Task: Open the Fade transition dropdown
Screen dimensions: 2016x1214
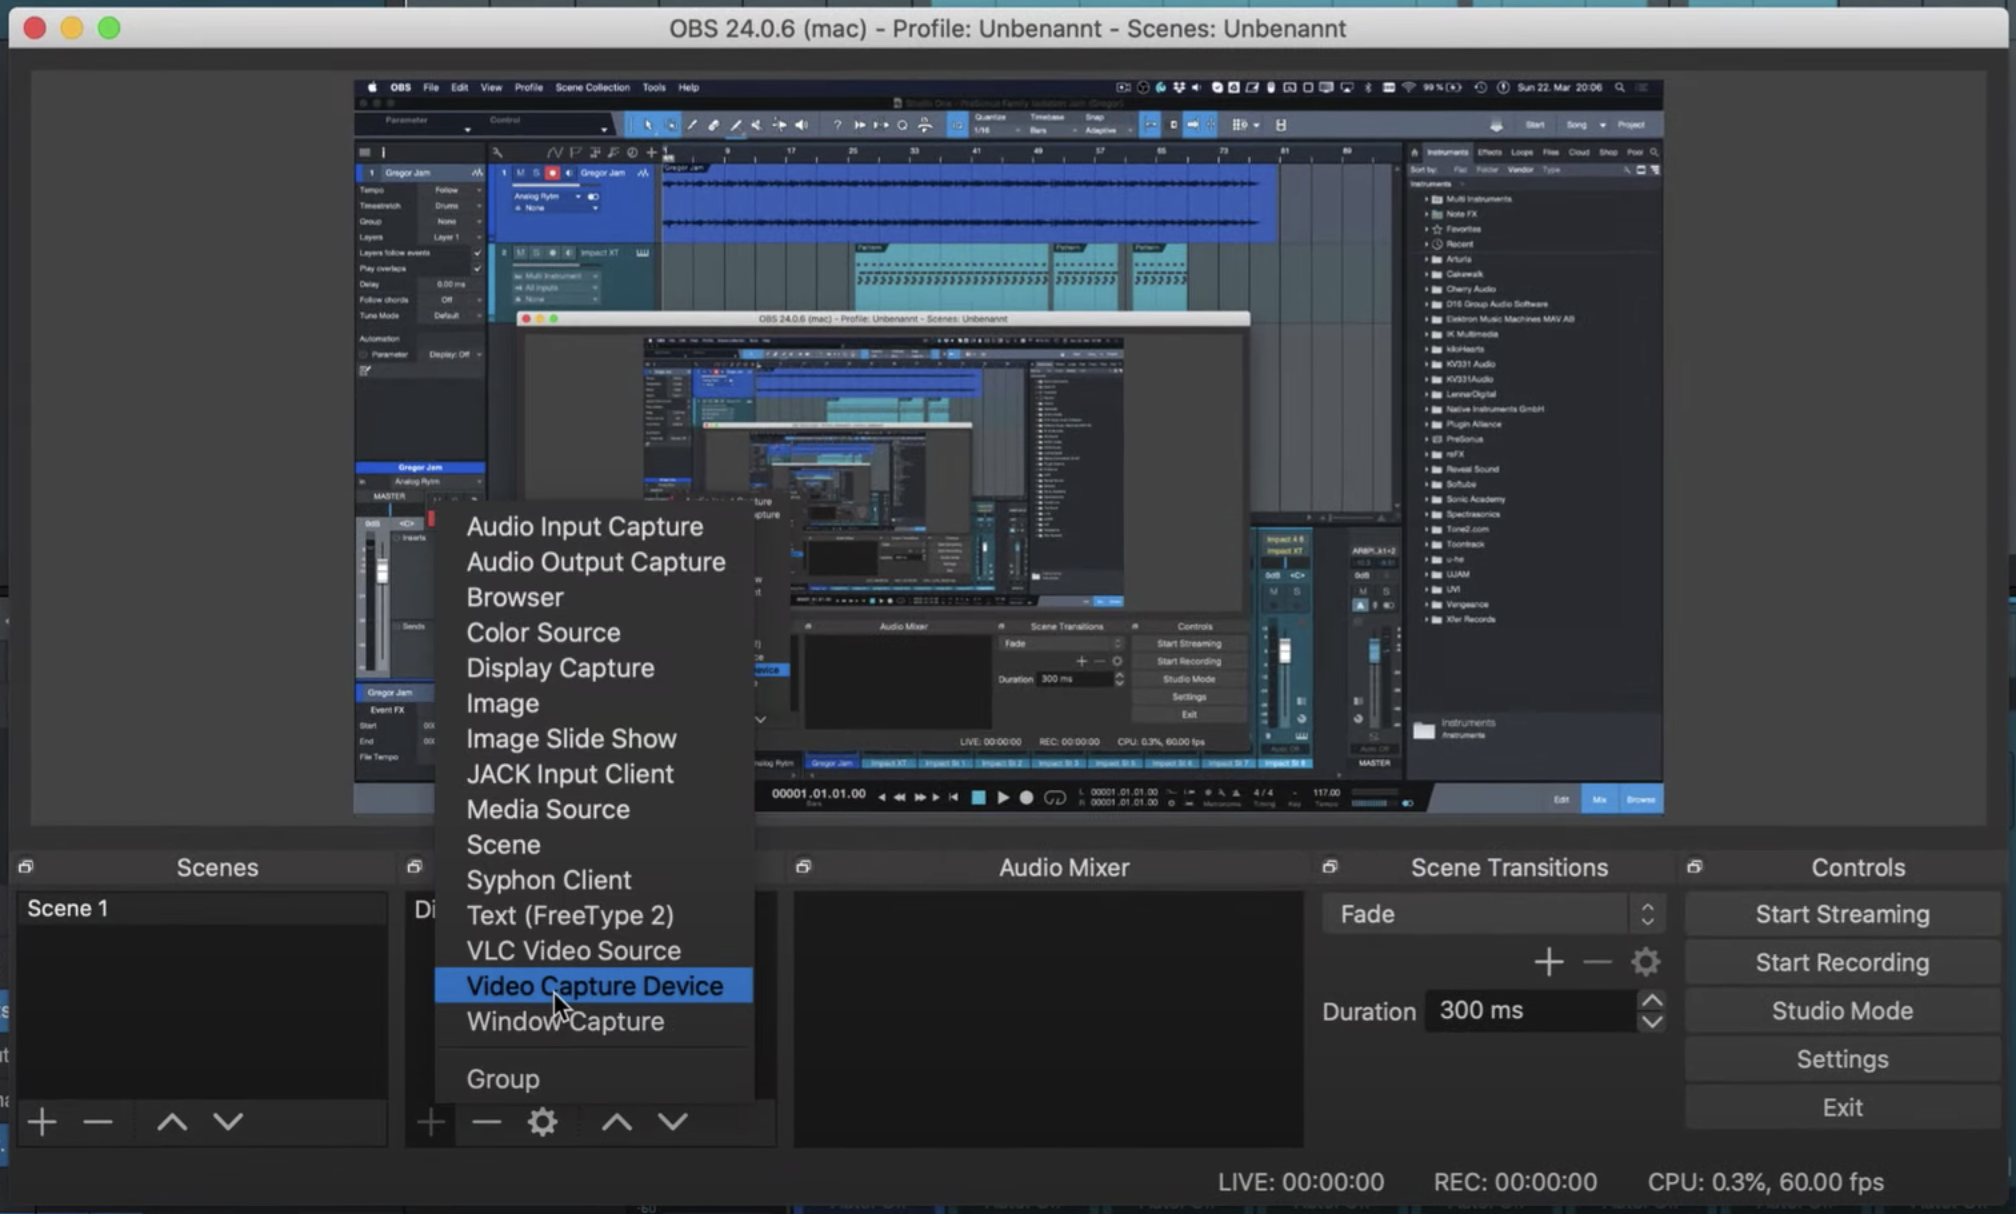Action: tap(1493, 914)
